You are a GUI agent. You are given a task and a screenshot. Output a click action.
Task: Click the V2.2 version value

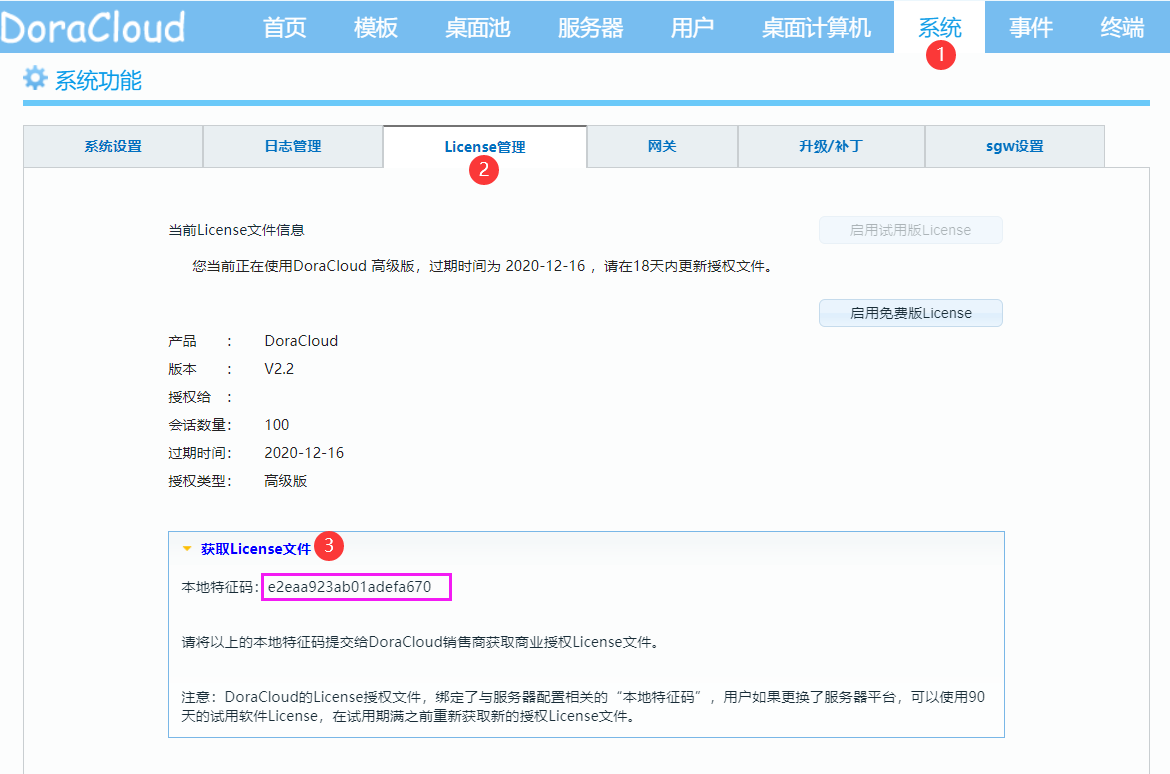pos(279,369)
